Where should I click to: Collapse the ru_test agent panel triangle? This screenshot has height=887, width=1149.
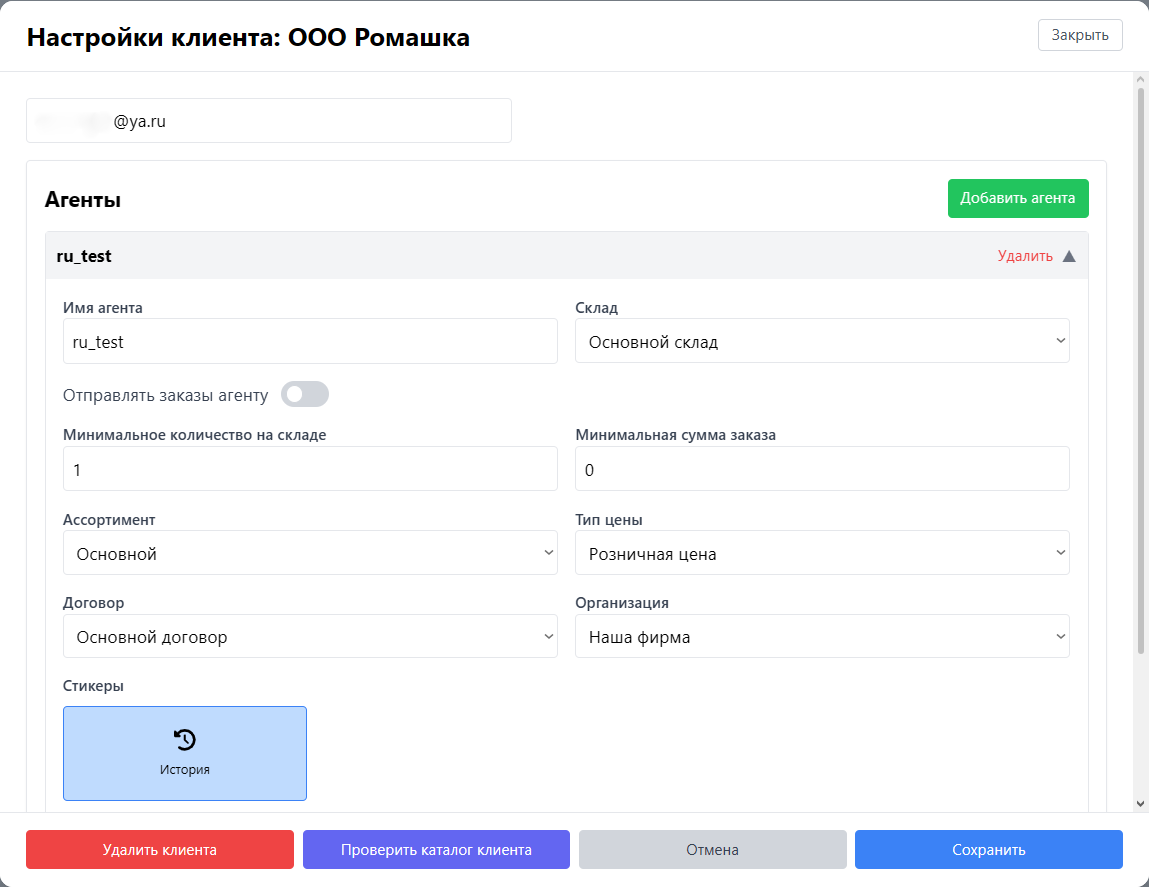(1069, 256)
